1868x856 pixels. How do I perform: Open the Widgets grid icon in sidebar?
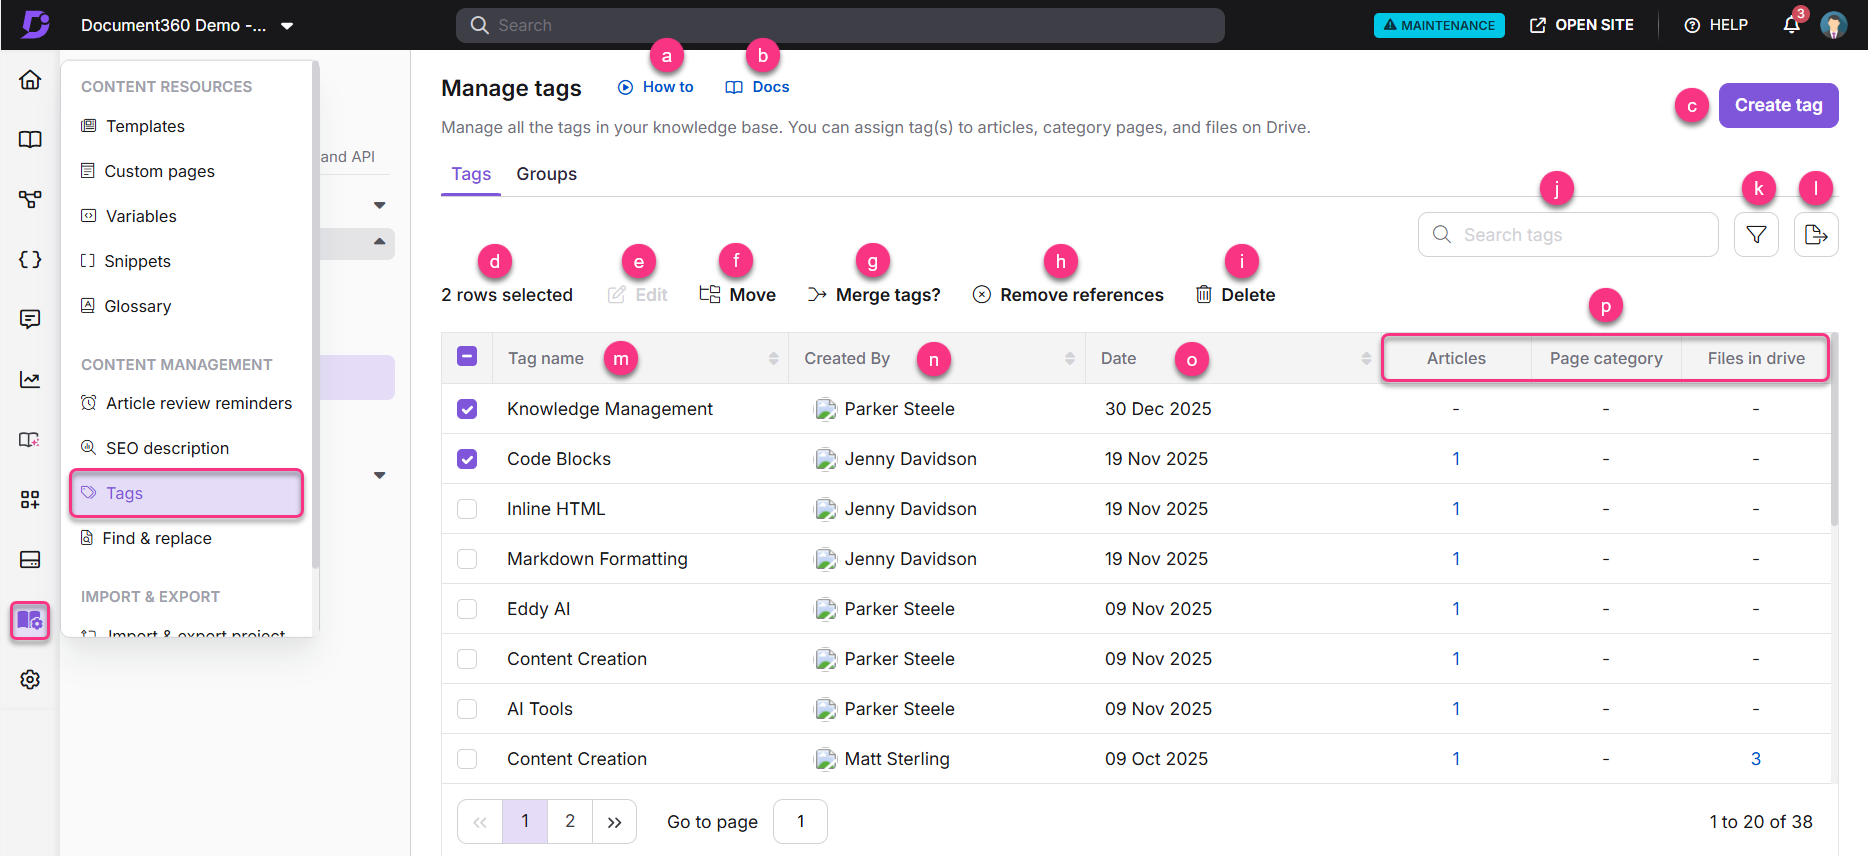pos(30,500)
